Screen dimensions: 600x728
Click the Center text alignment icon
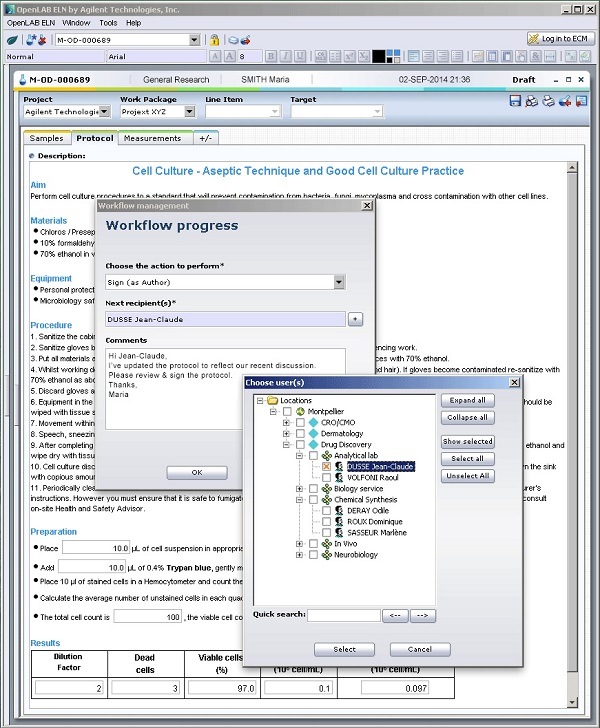[x=428, y=57]
